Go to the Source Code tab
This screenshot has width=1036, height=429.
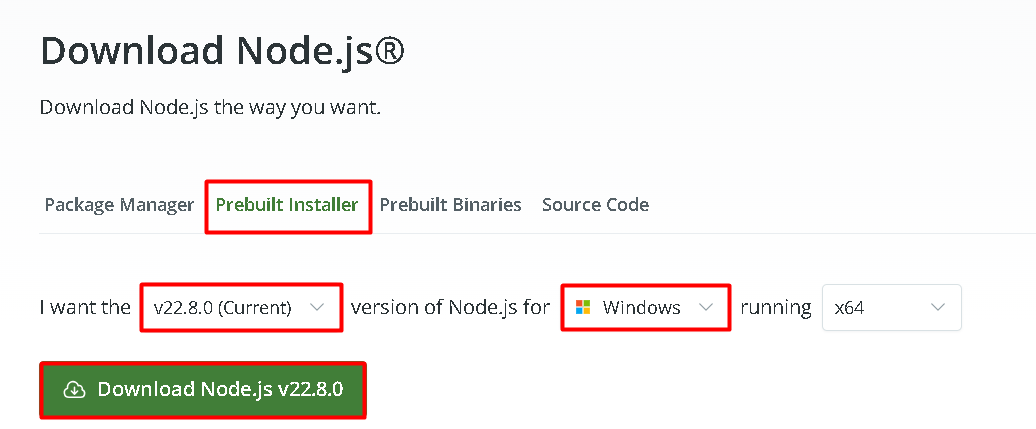[x=595, y=205]
